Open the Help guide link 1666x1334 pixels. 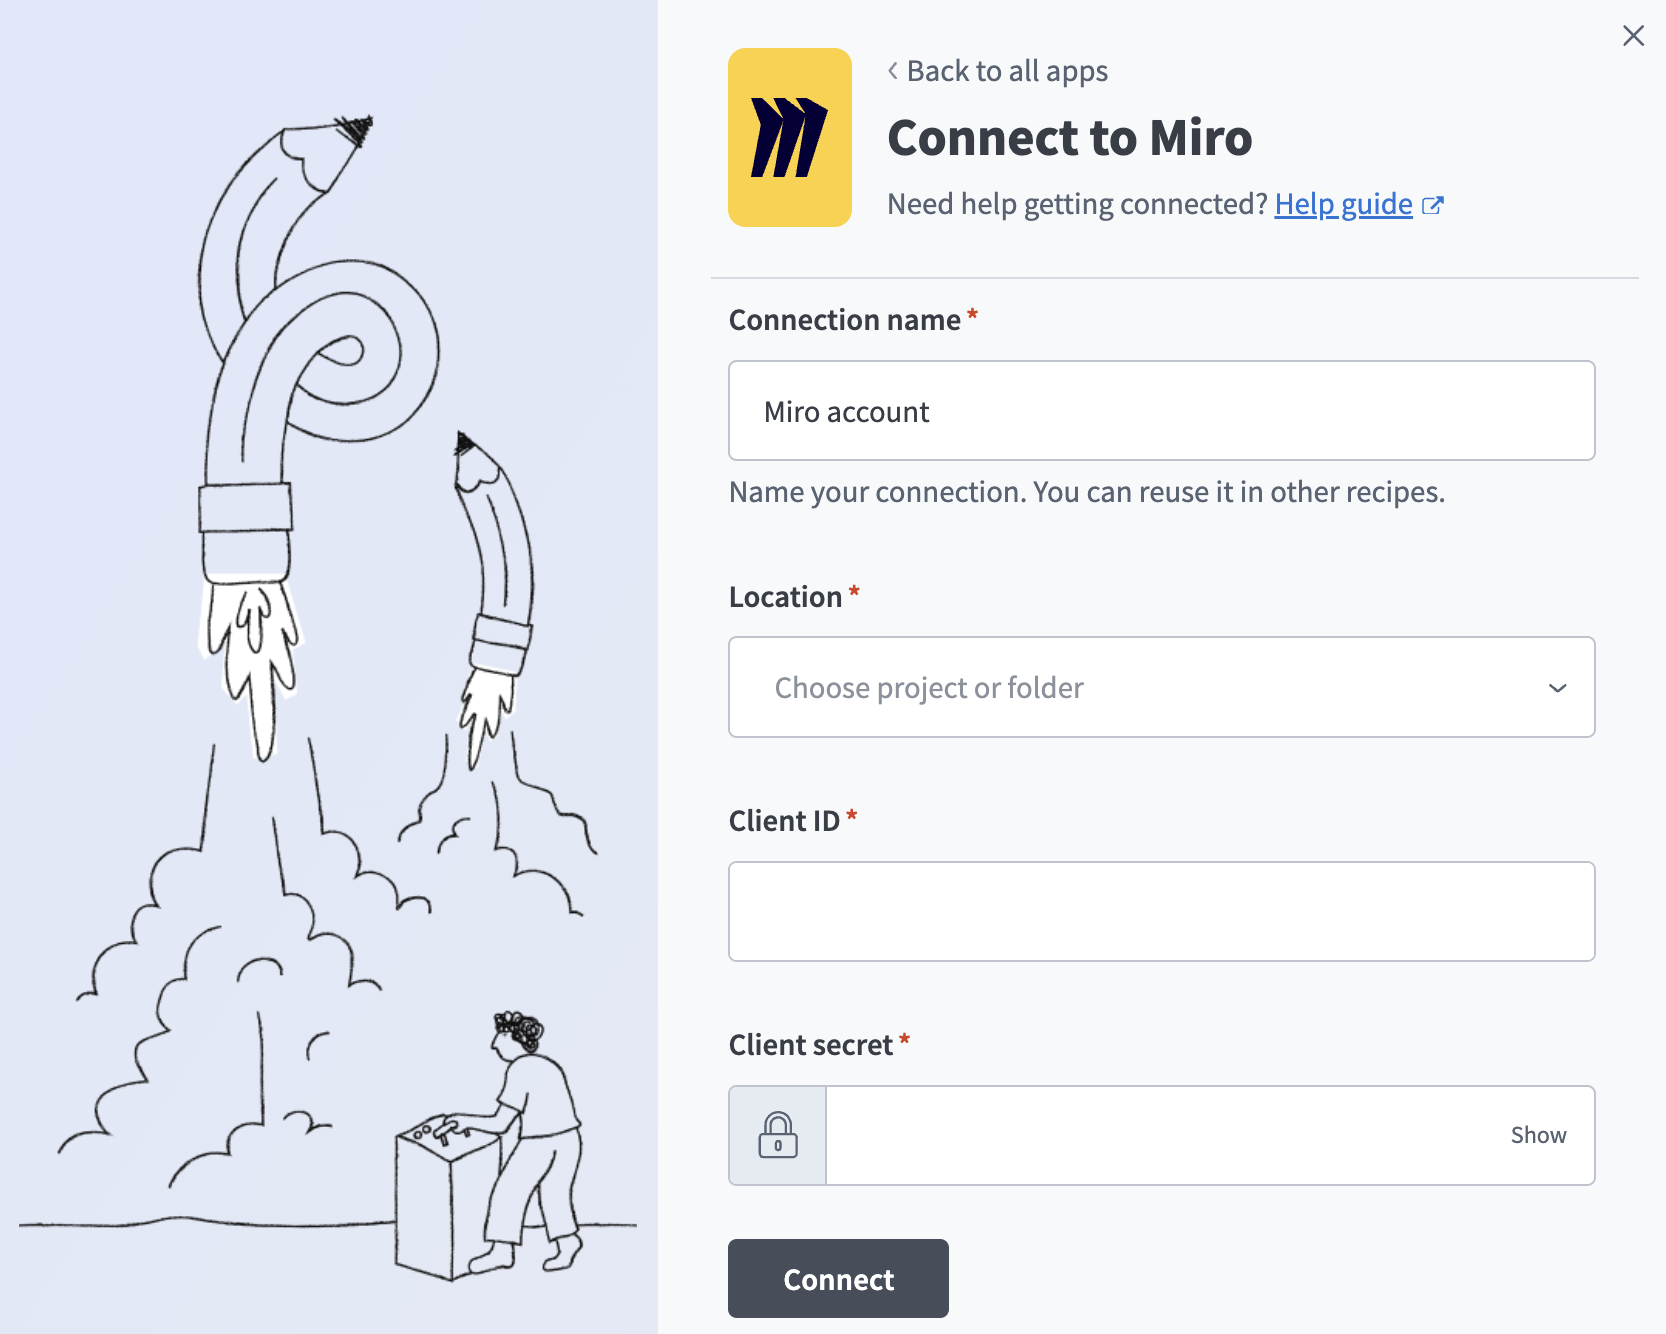point(1343,204)
